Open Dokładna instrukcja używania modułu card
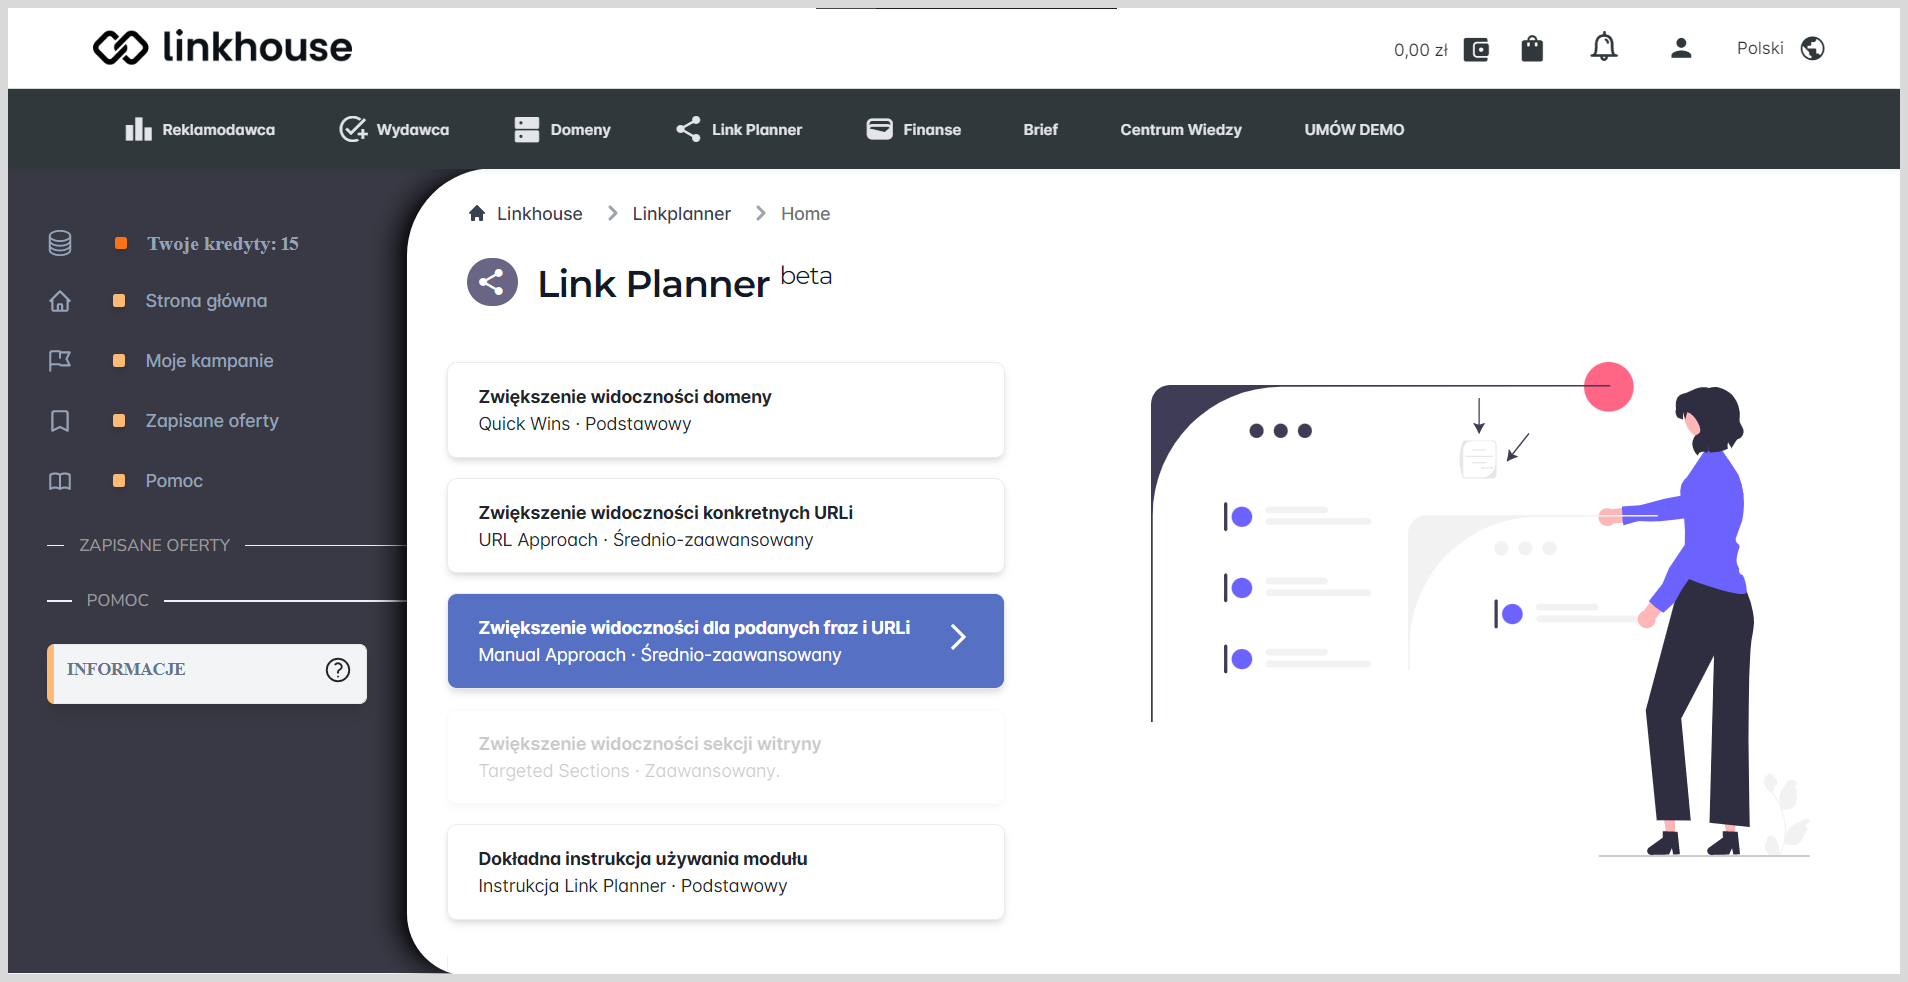 (726, 872)
